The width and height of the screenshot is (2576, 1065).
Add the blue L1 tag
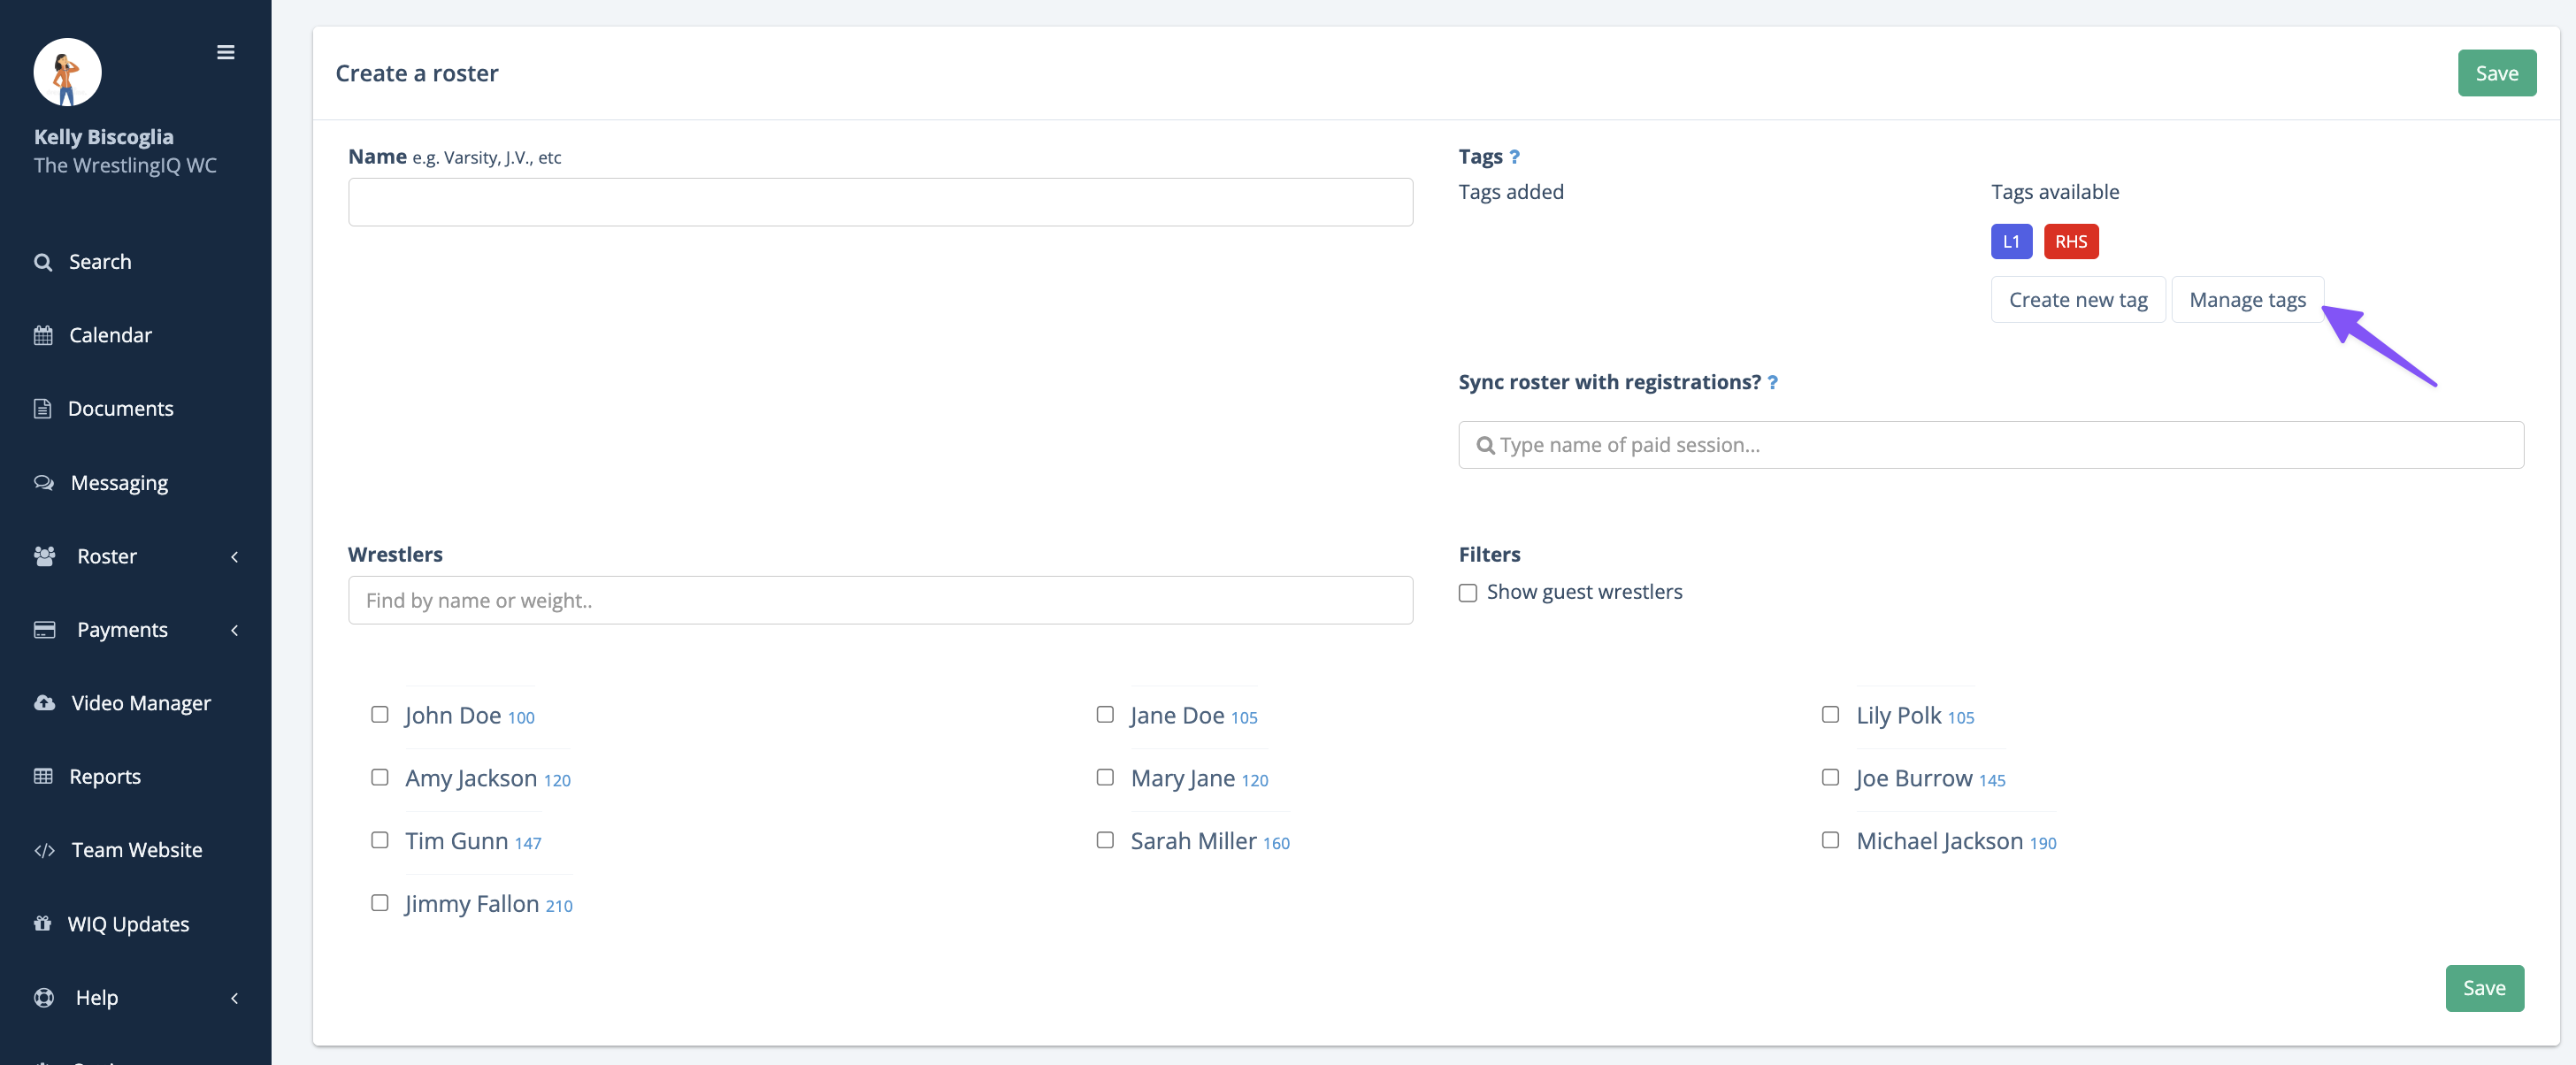tap(2011, 242)
